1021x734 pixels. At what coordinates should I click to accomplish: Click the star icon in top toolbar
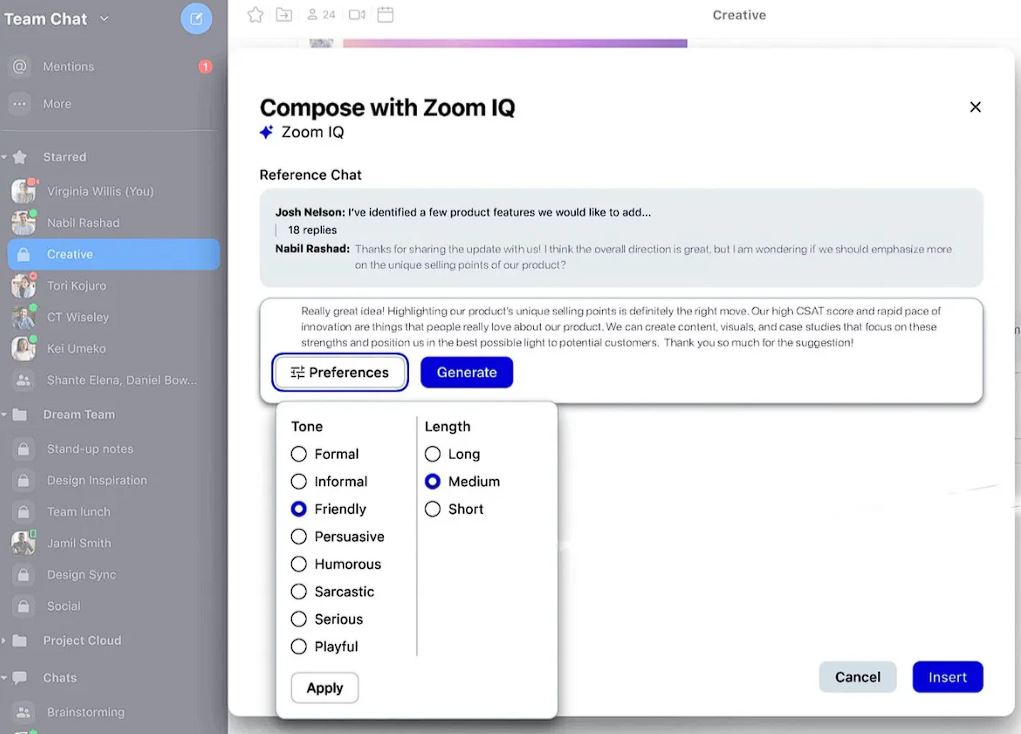pyautogui.click(x=256, y=15)
